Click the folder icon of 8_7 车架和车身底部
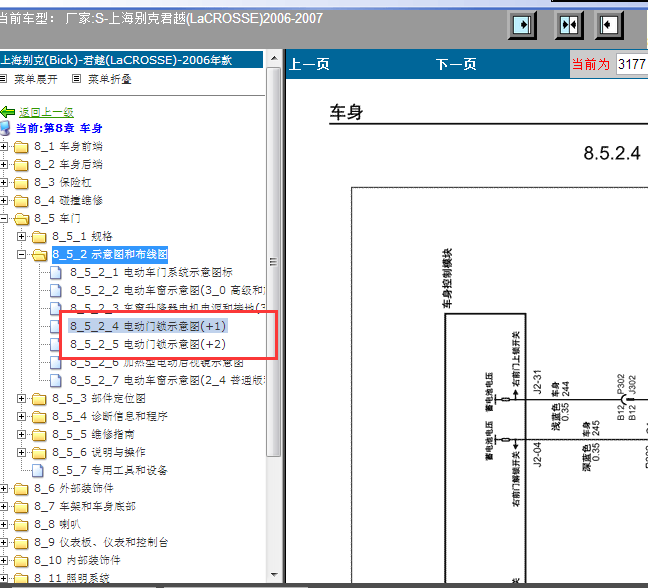The height and width of the screenshot is (588, 648). point(21,507)
